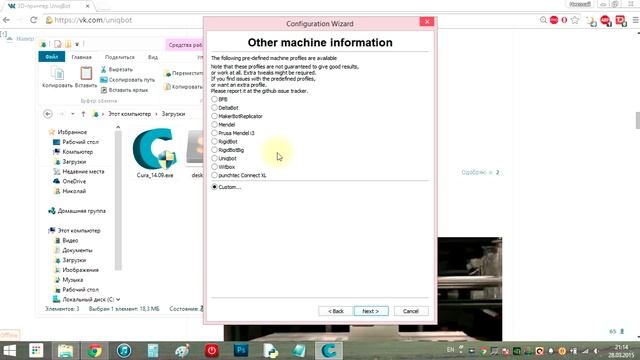The image size is (640, 360).
Task: Click Next in the Configuration Wizard
Action: click(371, 311)
